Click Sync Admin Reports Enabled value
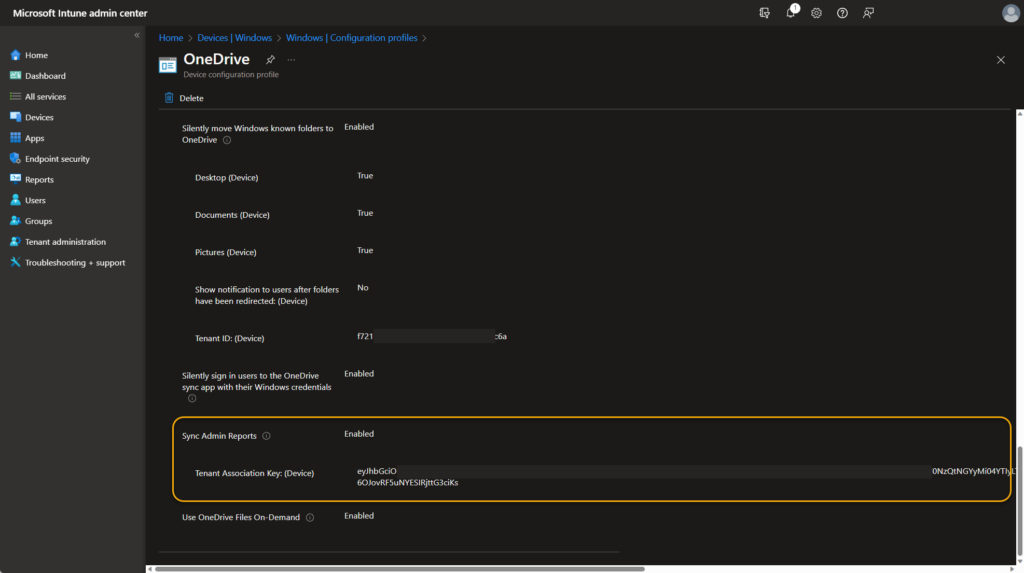The image size is (1024, 573). pyautogui.click(x=359, y=434)
